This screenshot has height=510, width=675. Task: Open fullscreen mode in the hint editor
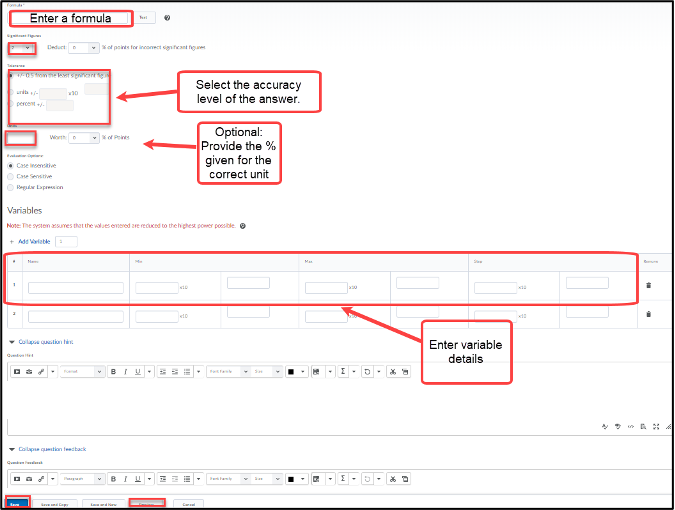[655, 425]
